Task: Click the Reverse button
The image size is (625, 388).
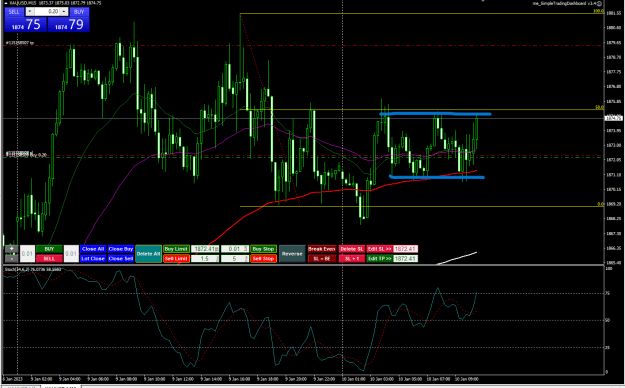Action: (292, 254)
